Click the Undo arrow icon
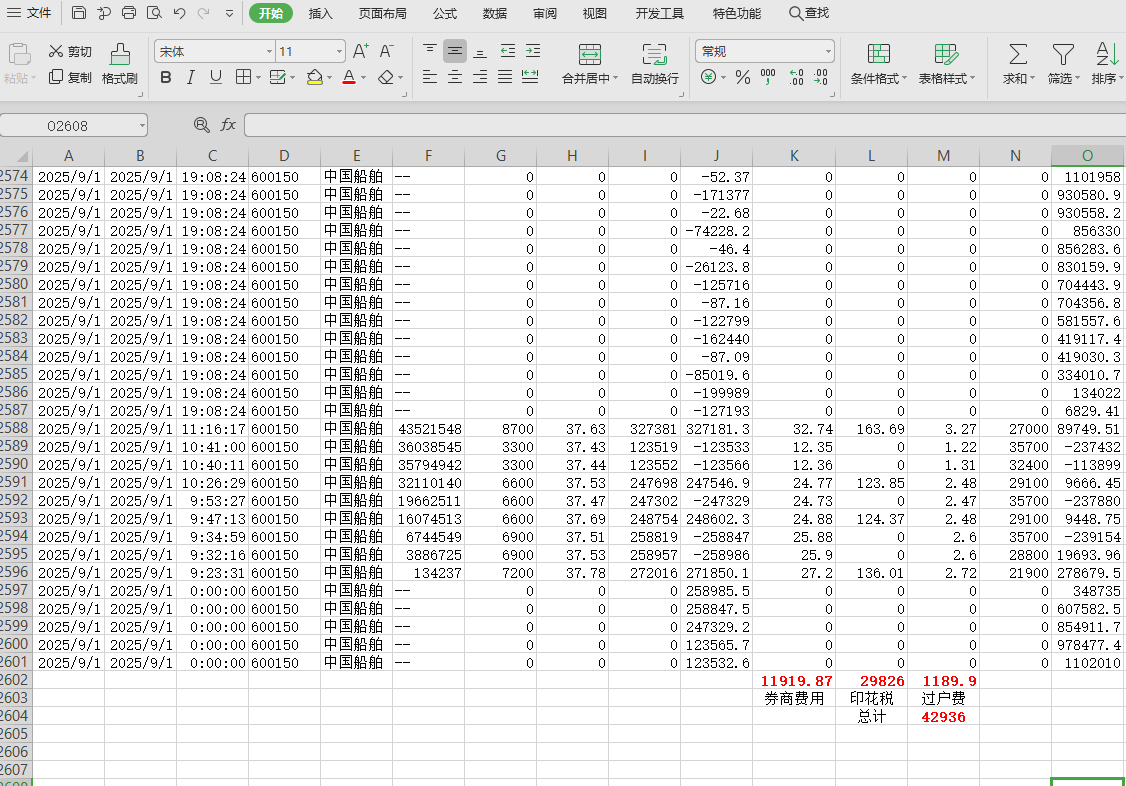1126x786 pixels. [x=179, y=13]
